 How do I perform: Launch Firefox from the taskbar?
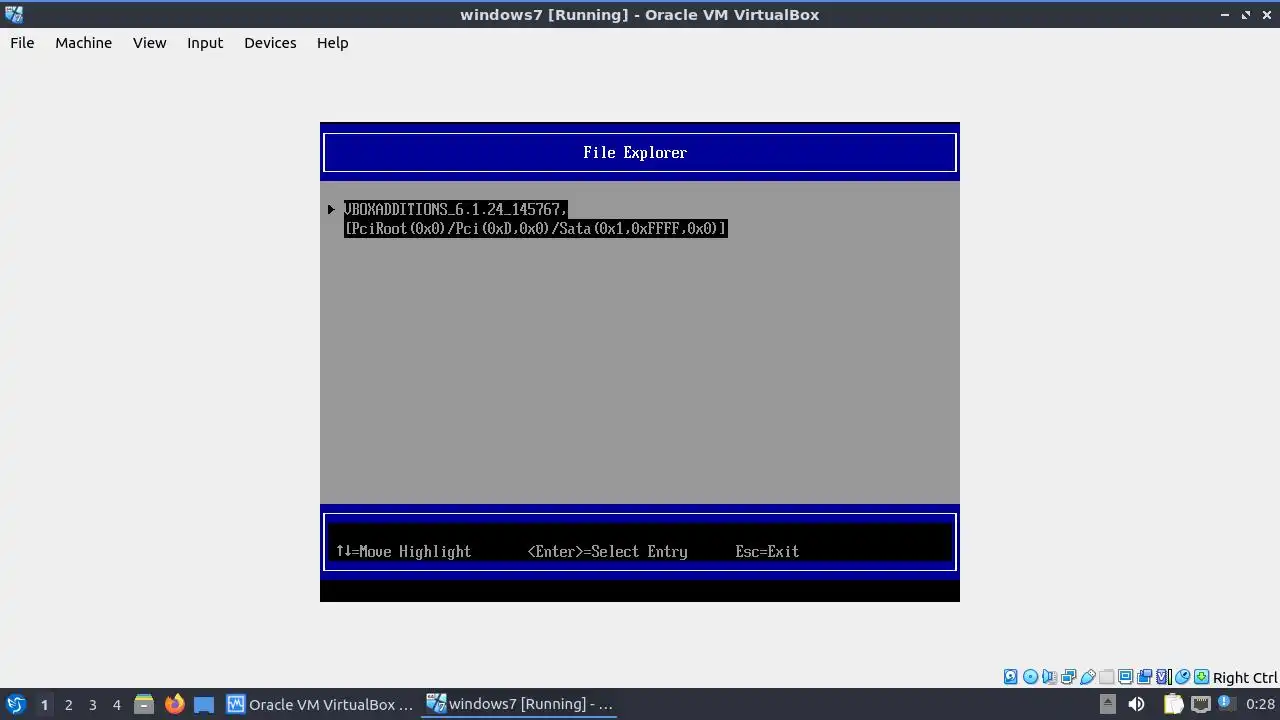[x=174, y=704]
